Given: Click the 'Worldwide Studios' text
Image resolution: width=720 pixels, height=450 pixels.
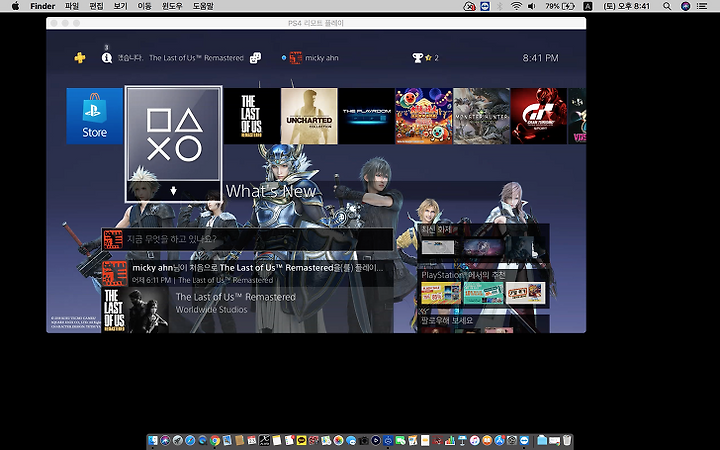Looking at the screenshot, I should click(x=211, y=309).
